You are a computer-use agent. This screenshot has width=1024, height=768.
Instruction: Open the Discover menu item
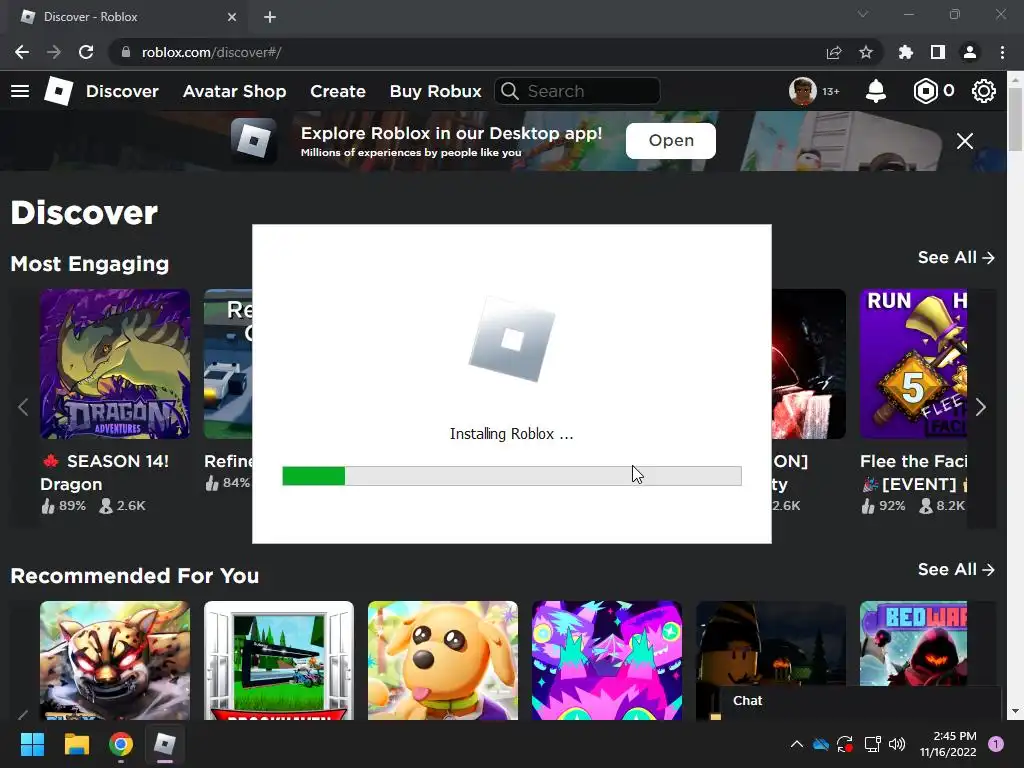click(x=122, y=91)
